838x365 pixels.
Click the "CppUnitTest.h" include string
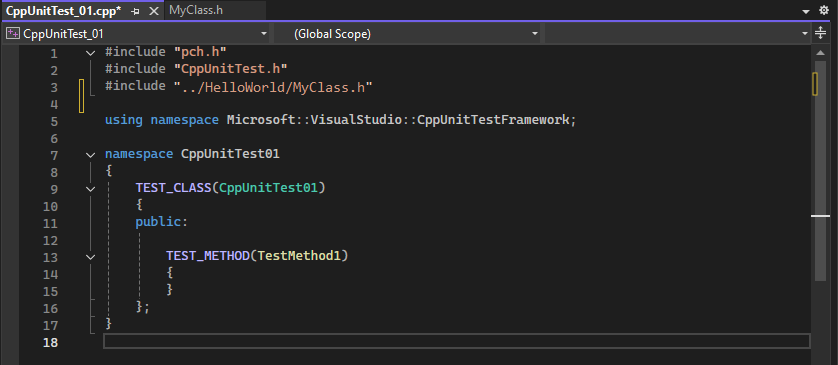tap(231, 69)
